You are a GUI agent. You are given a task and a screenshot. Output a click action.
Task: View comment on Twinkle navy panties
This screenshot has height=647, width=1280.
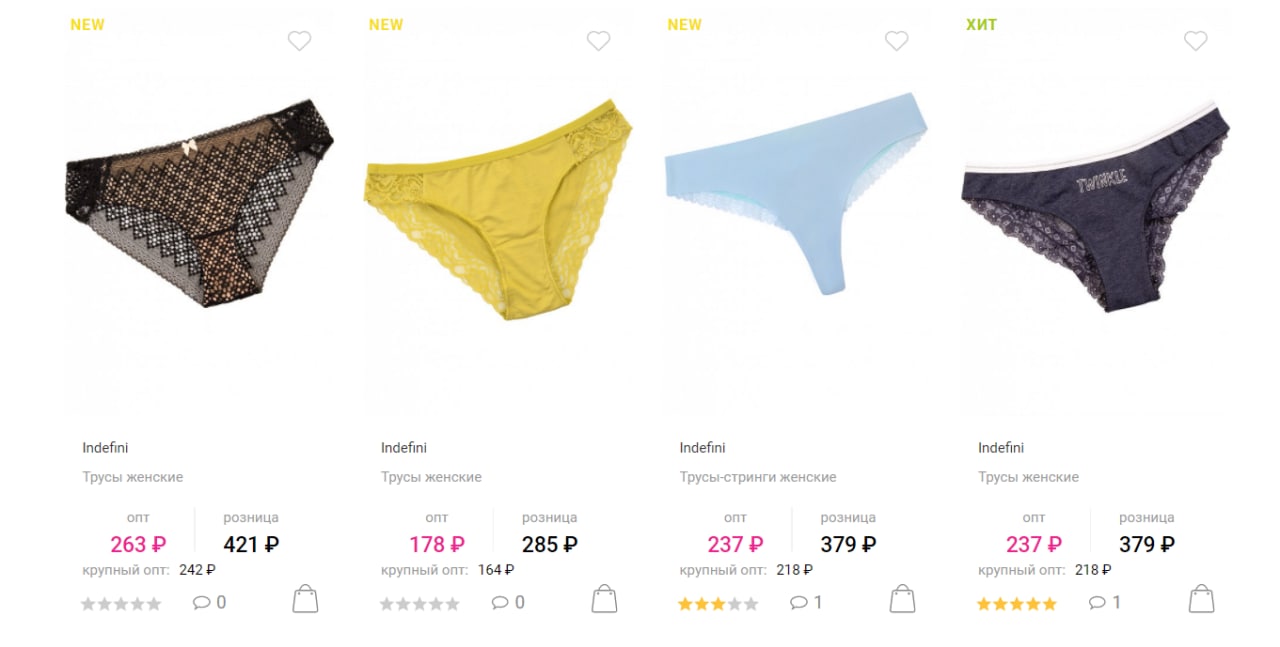(1105, 603)
